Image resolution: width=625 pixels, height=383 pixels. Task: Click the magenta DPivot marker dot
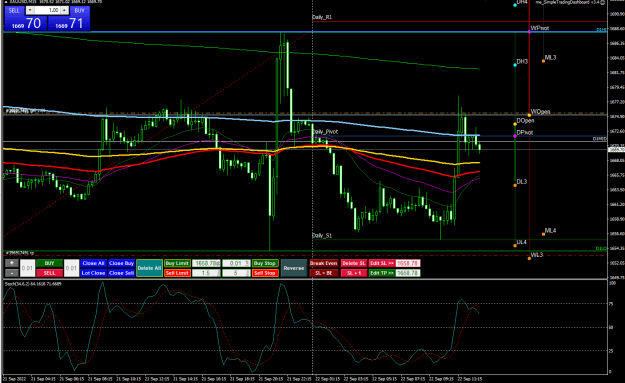coord(515,136)
